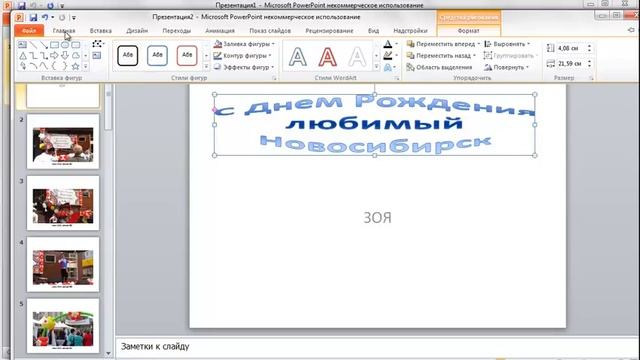The height and width of the screenshot is (360, 640).
Task: Expand the shape styles gallery
Action: tap(206, 67)
